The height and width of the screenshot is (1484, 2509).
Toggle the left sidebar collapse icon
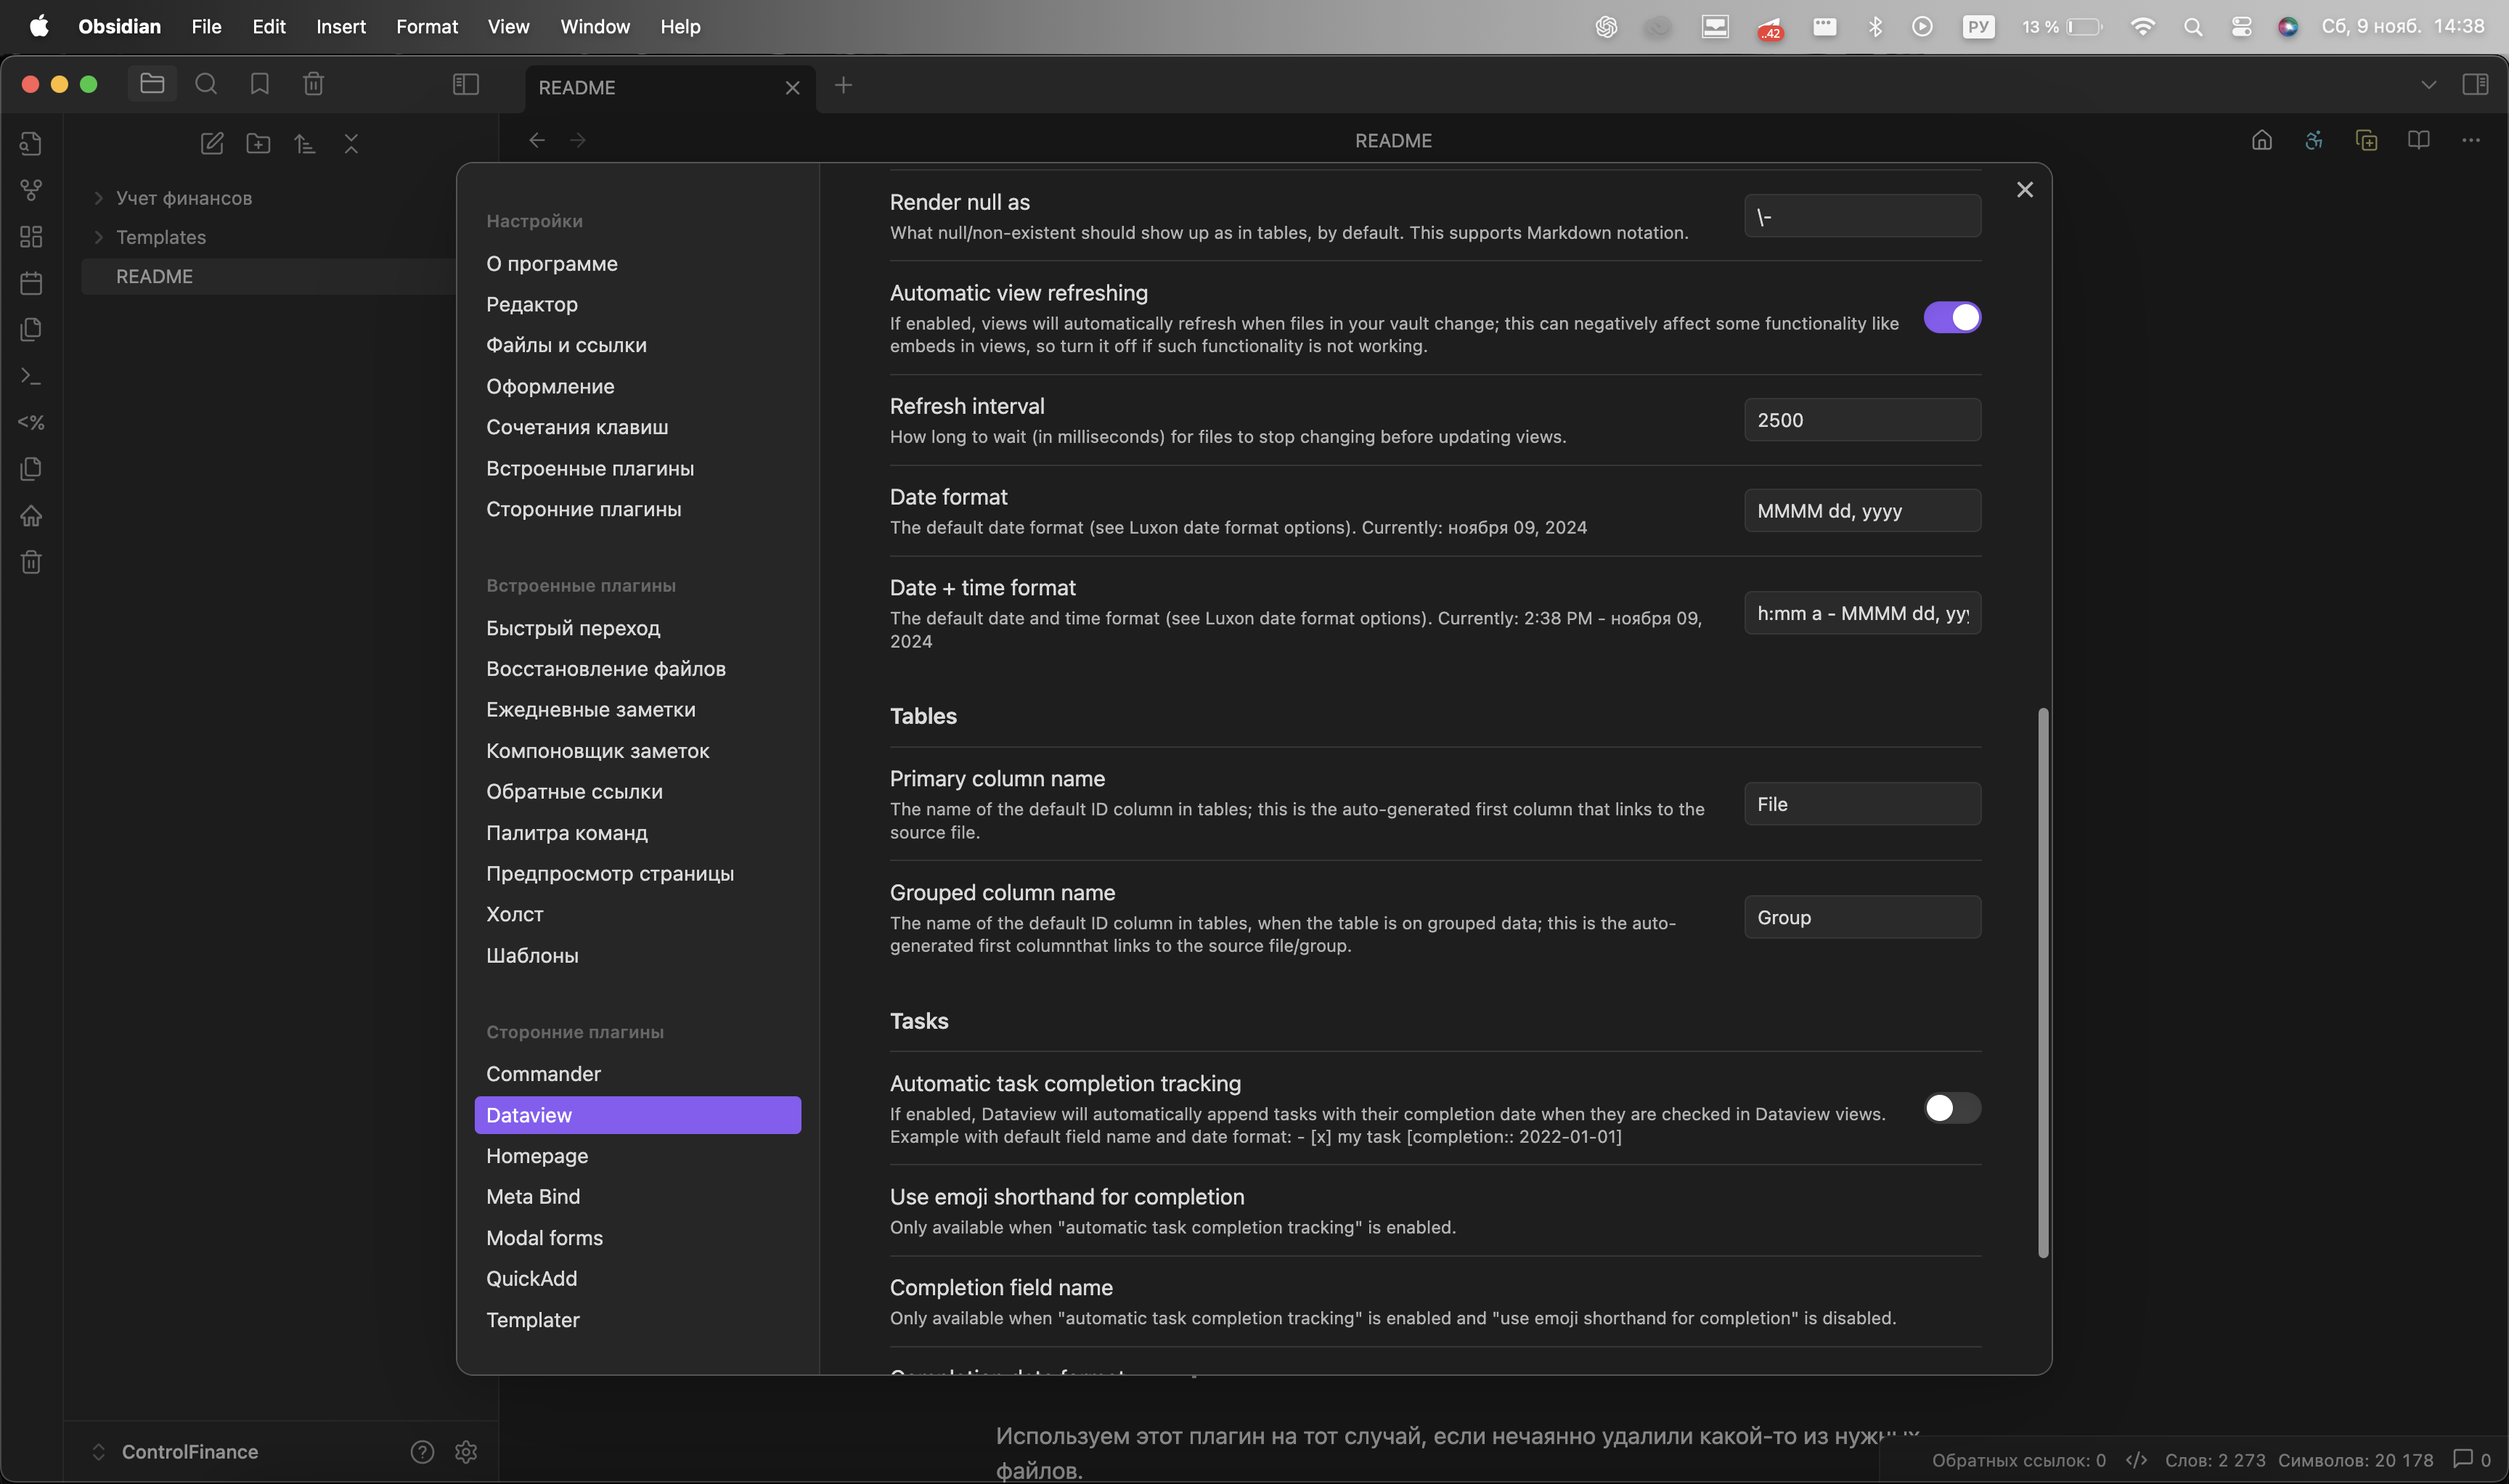click(x=466, y=85)
